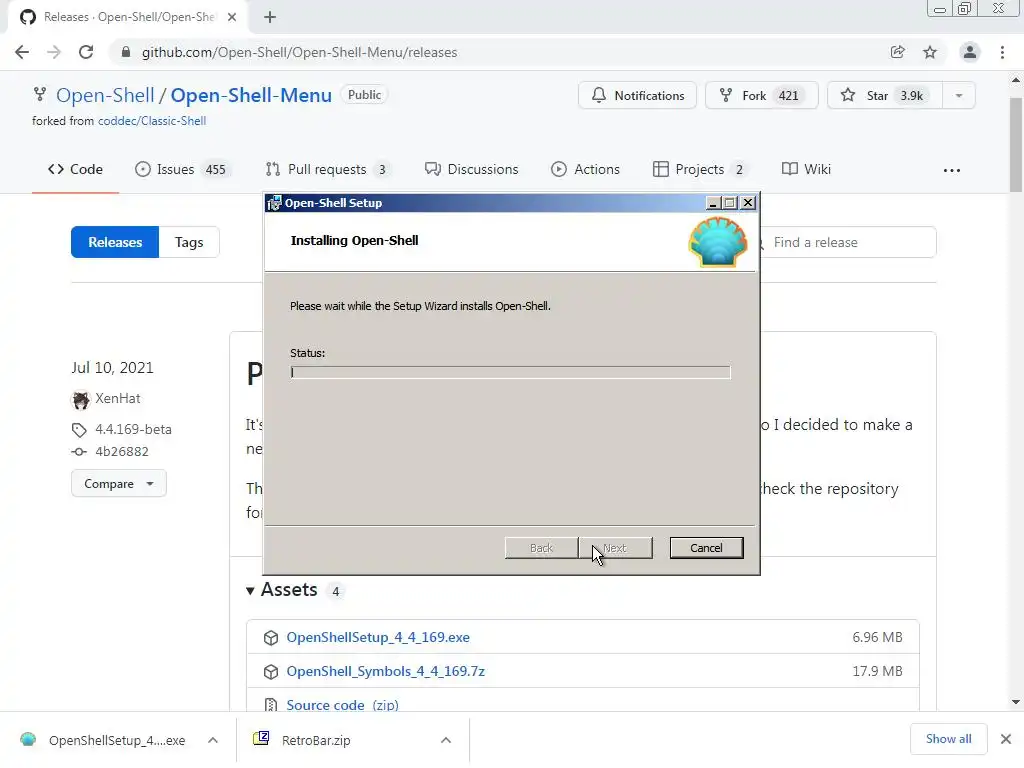The image size is (1024, 768).
Task: Close the downloads bar
Action: (x=1006, y=739)
